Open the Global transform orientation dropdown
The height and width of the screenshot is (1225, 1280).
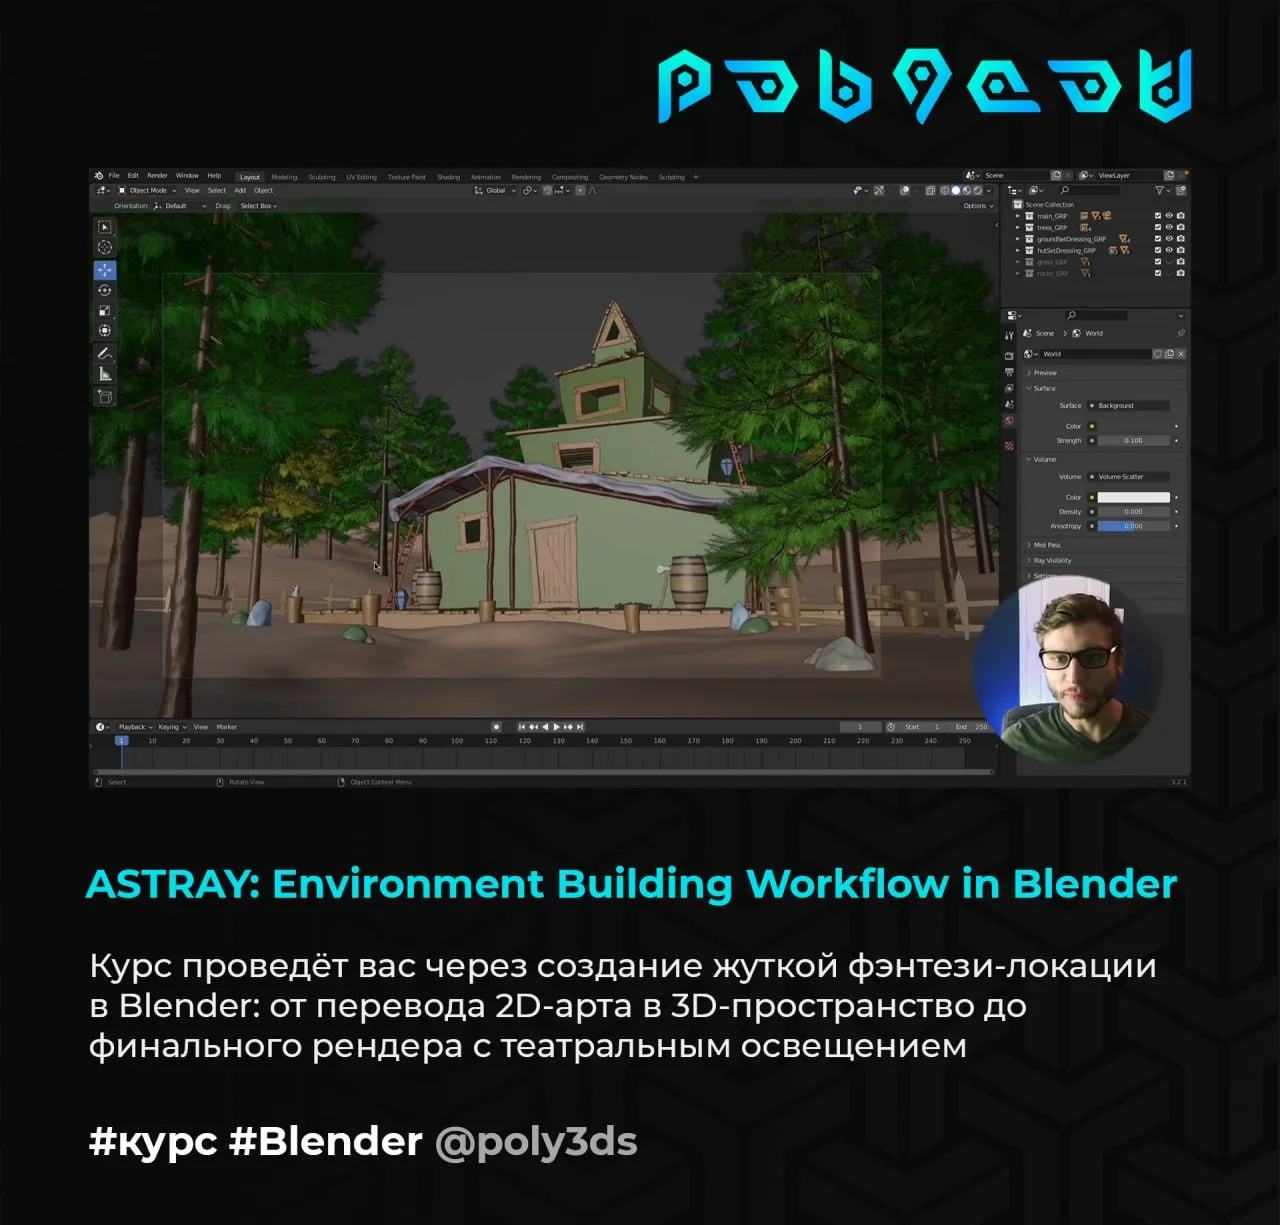[x=495, y=190]
